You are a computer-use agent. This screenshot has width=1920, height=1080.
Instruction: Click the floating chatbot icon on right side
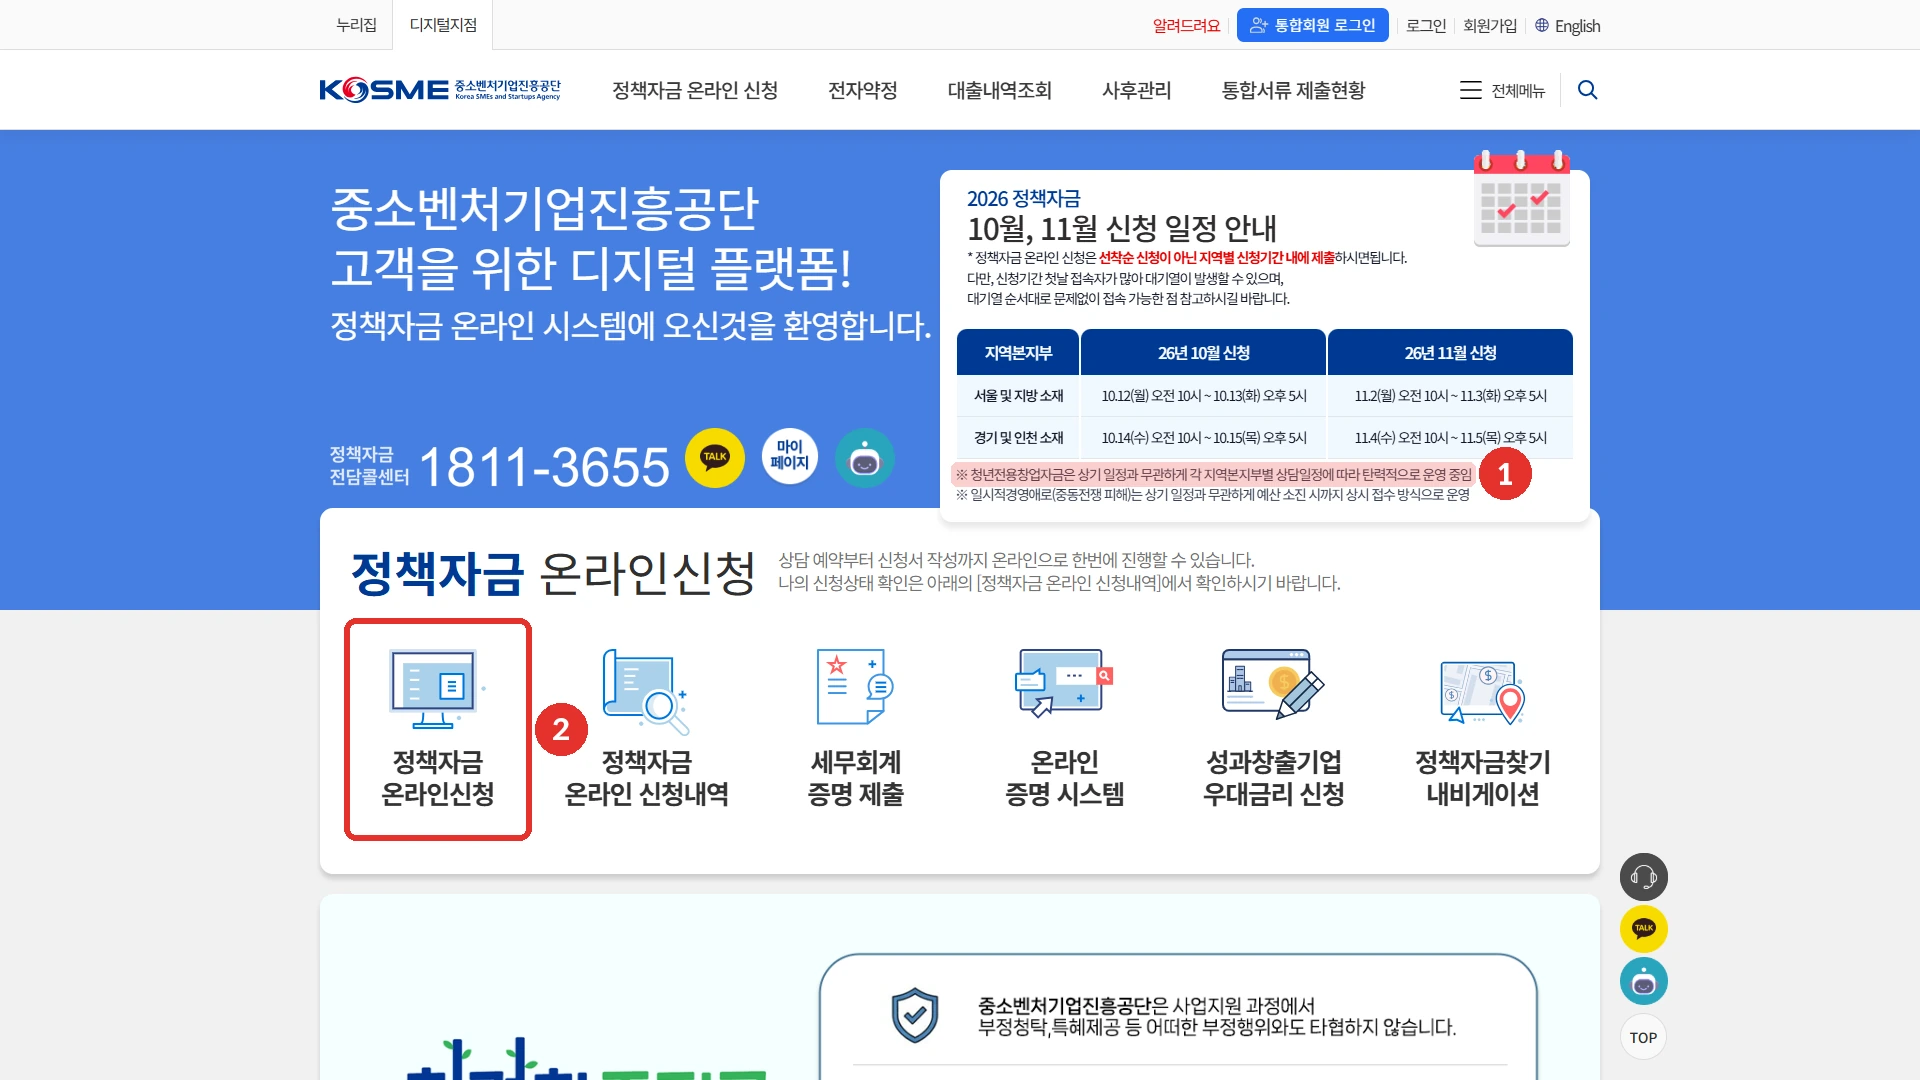coord(1644,981)
